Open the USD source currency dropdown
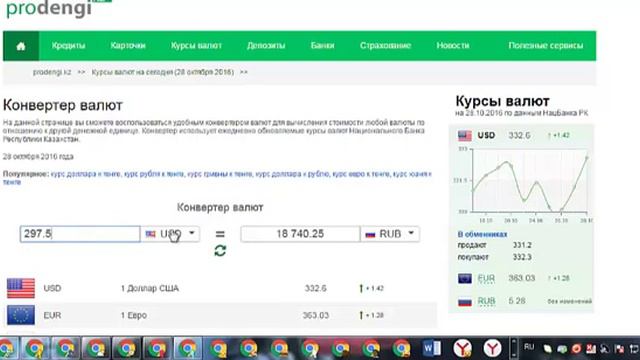Viewport: 640px width, 360px height. [x=170, y=234]
